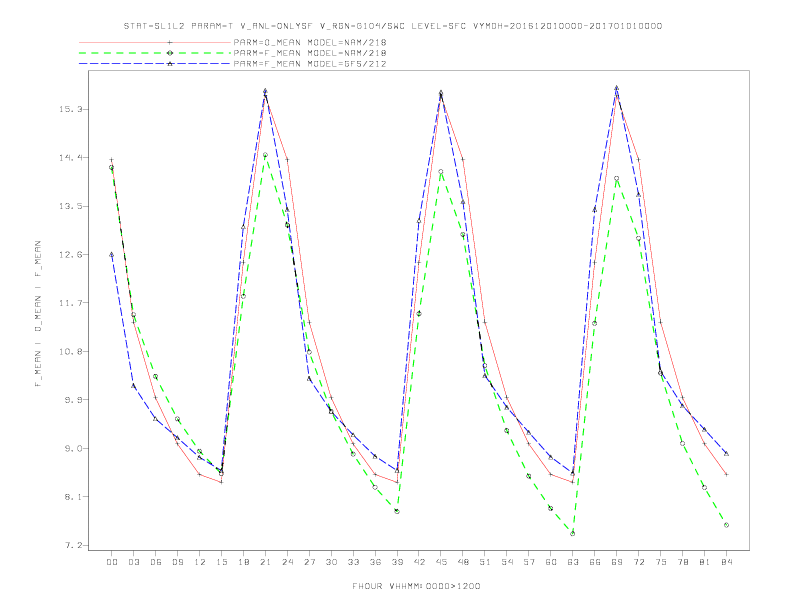Click x-axis forecast hour label 27
Screen dimensions: 792x612
coord(309,562)
